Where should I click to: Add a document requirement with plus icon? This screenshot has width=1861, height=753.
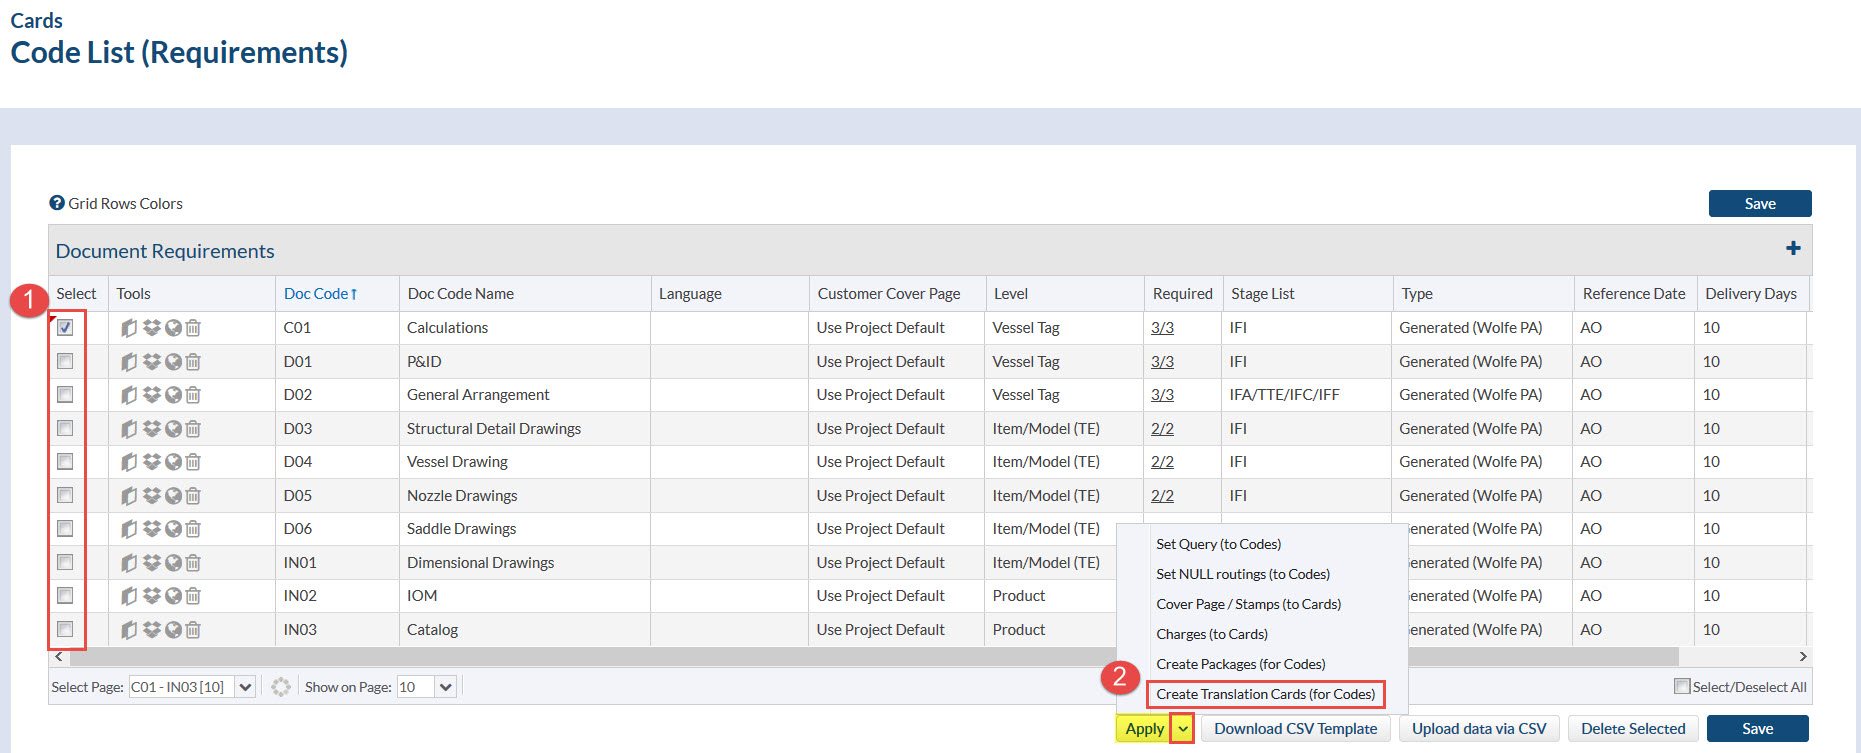[1793, 248]
